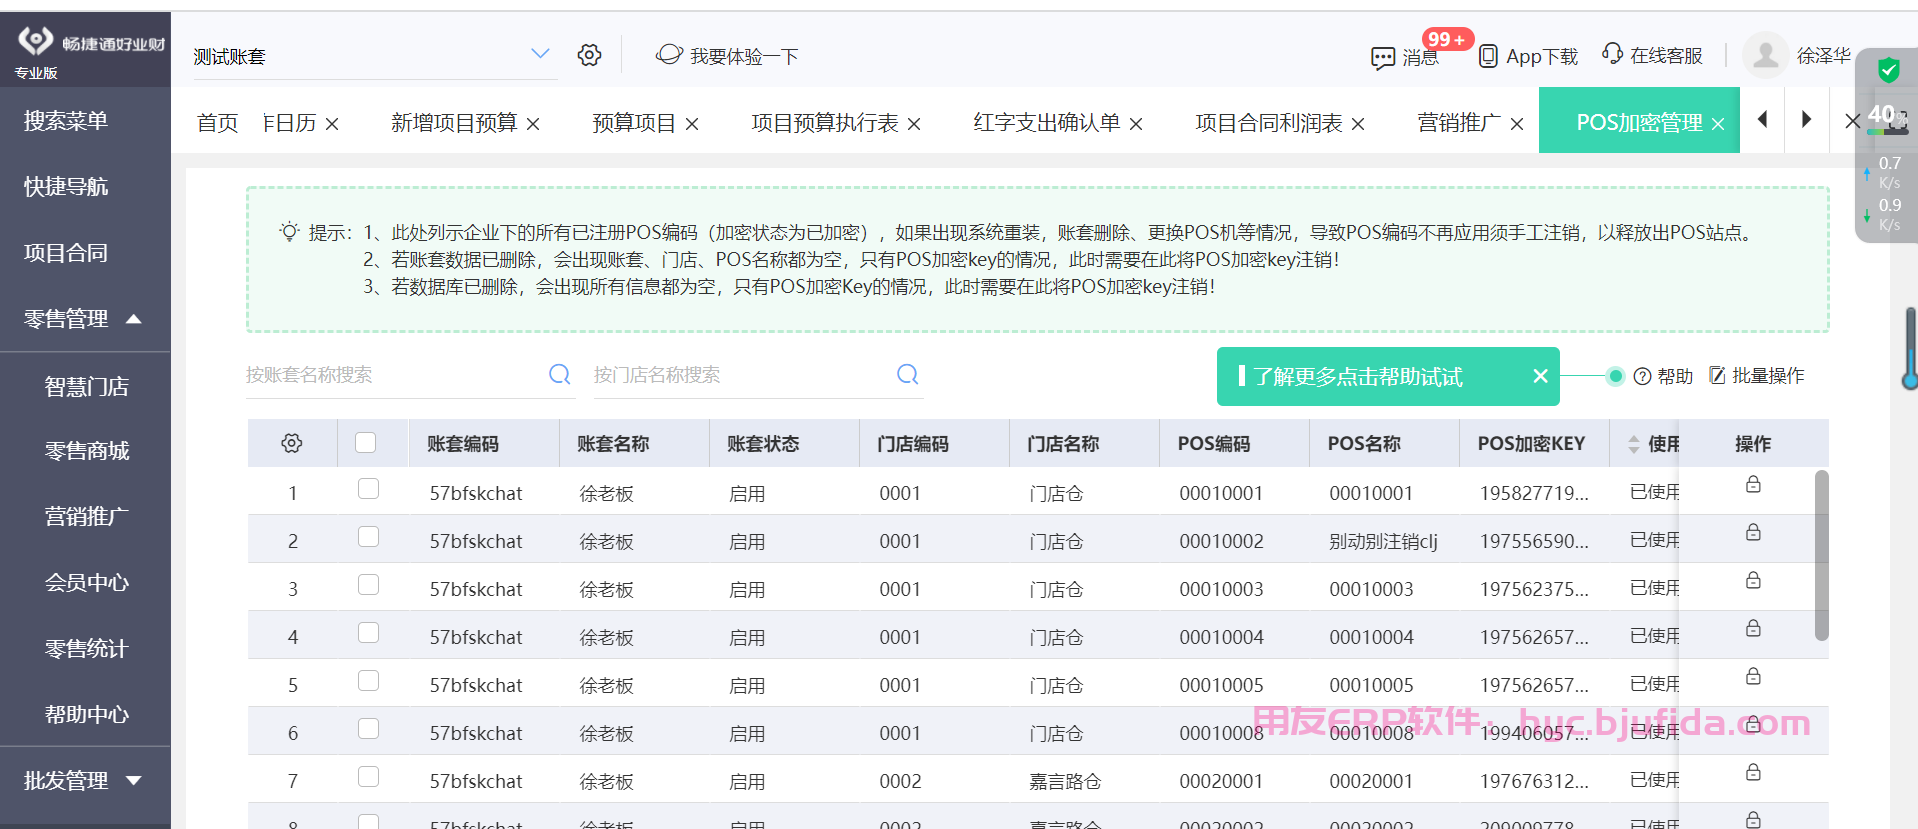Image resolution: width=1918 pixels, height=829 pixels.
Task: Open 零售统计 submenu item
Action: (x=85, y=649)
